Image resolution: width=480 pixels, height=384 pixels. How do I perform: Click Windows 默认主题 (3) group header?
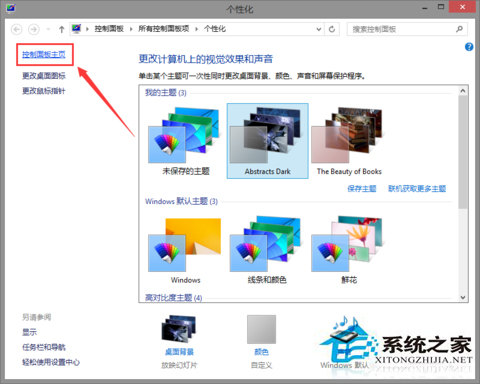click(x=181, y=201)
